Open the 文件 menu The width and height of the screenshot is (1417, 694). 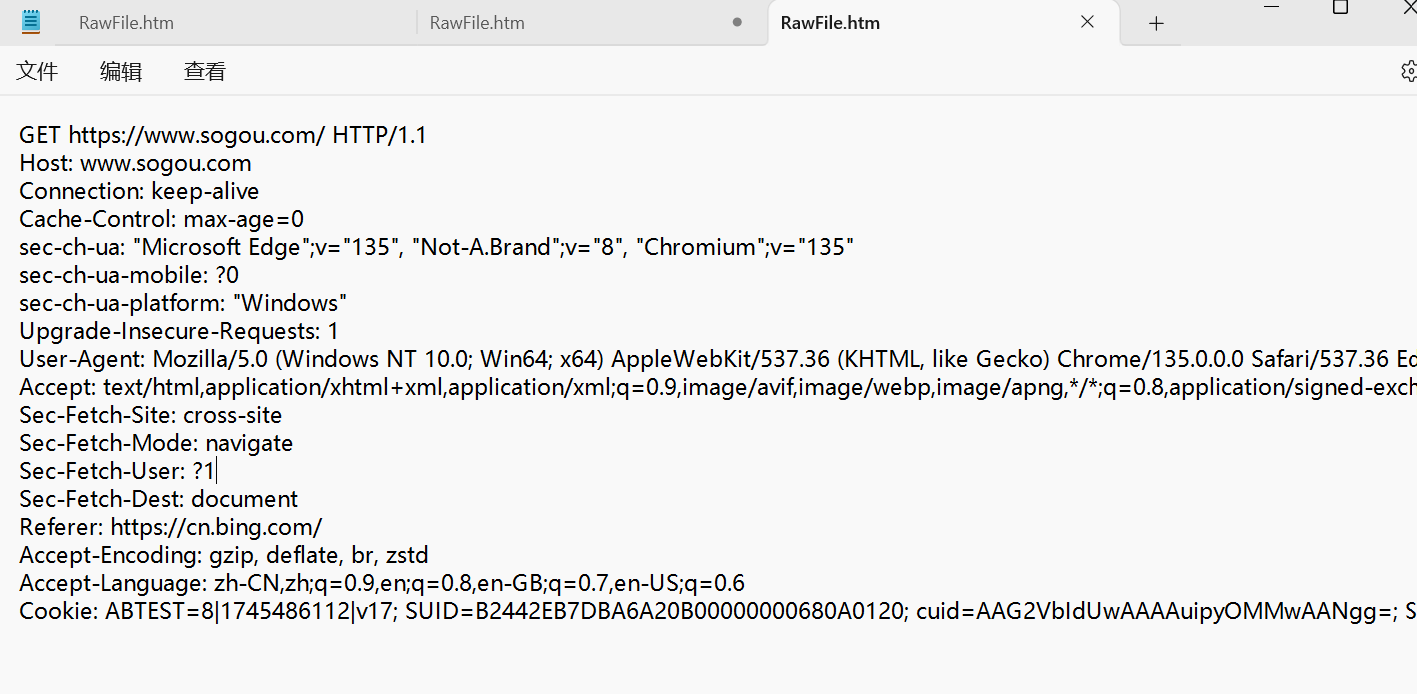coord(37,71)
